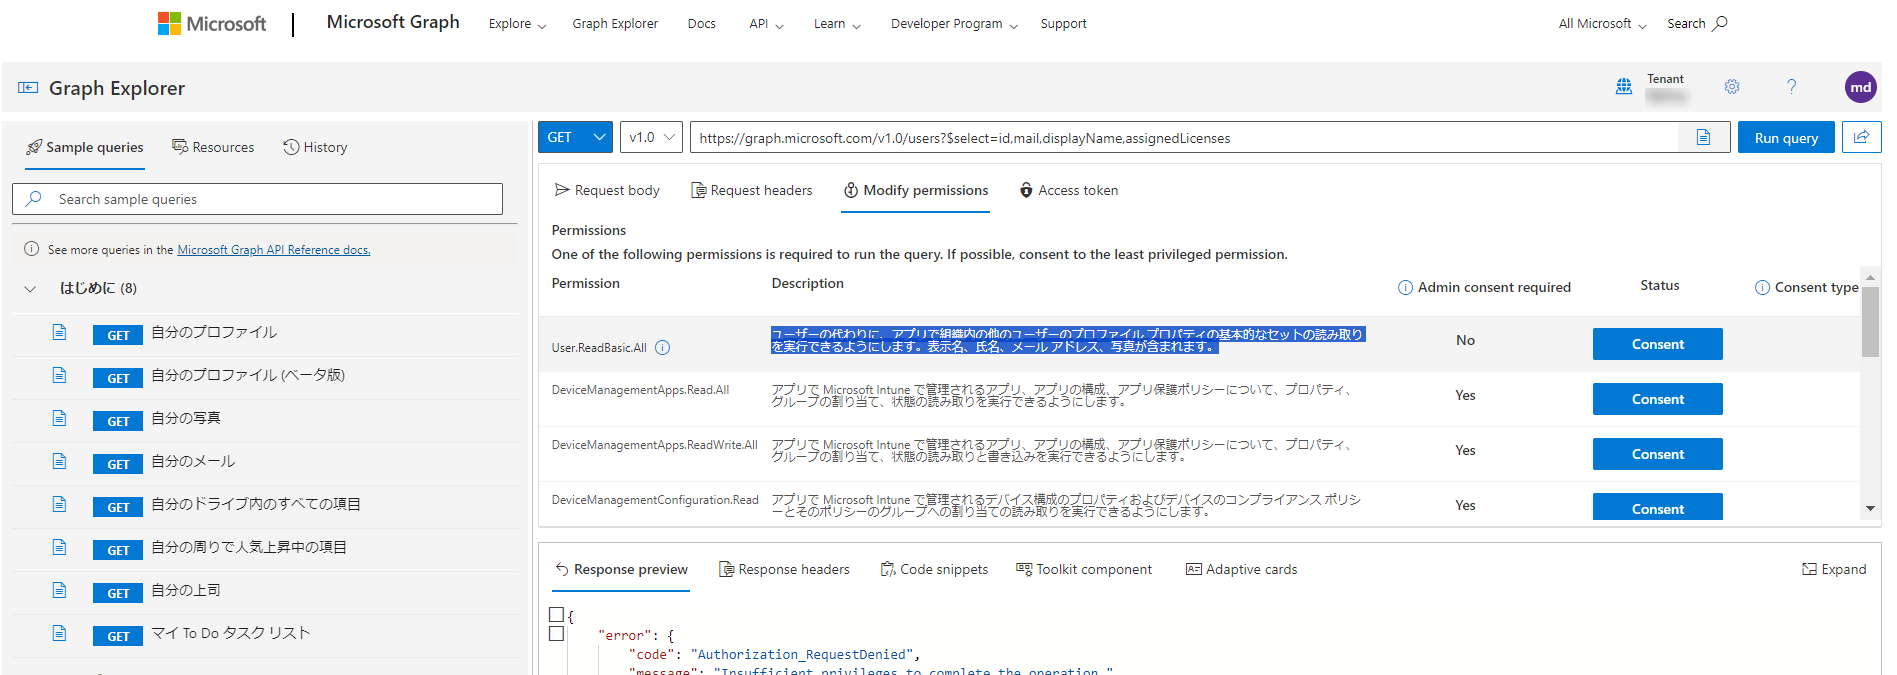Click the Microsoft logo
The height and width of the screenshot is (675, 1897).
coord(212,24)
